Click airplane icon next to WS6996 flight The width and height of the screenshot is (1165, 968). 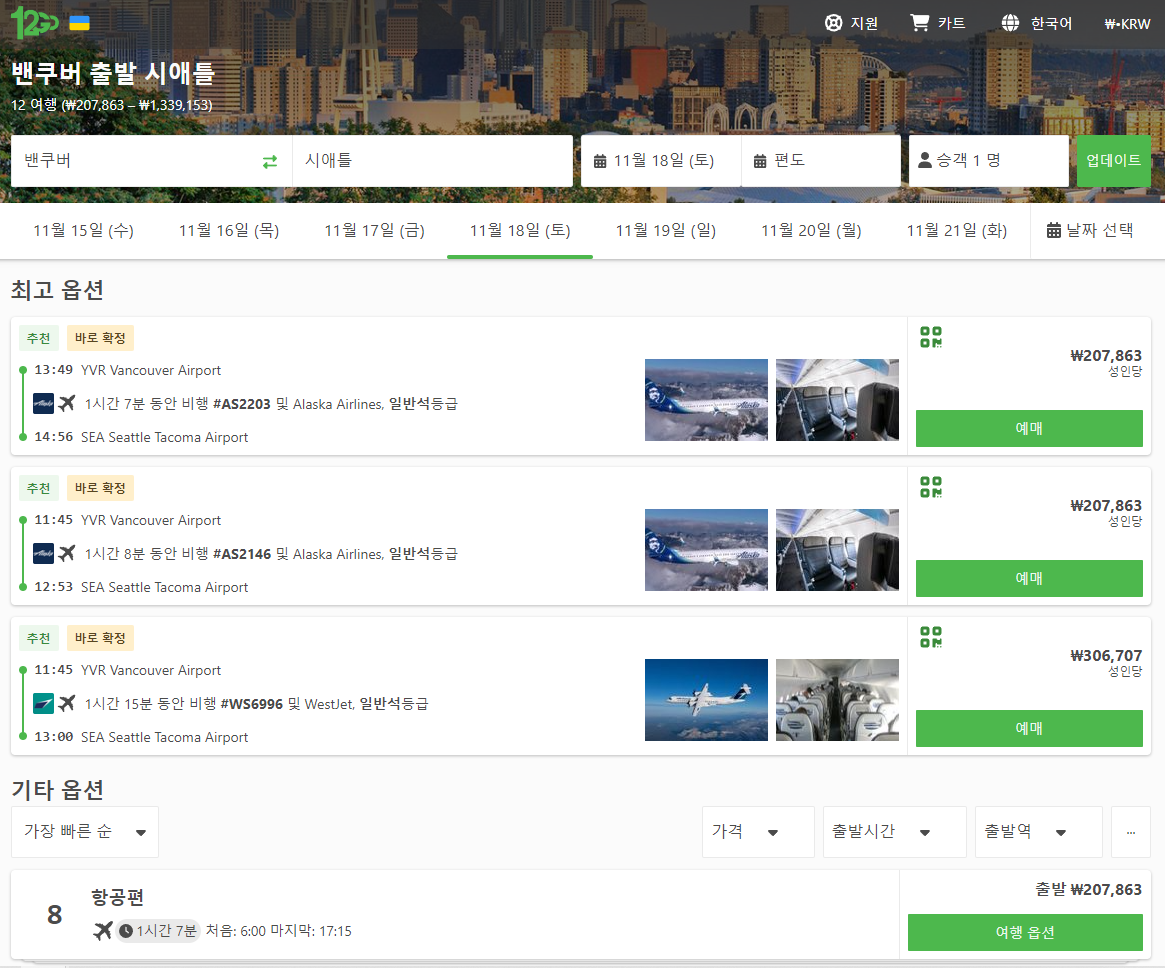[67, 704]
